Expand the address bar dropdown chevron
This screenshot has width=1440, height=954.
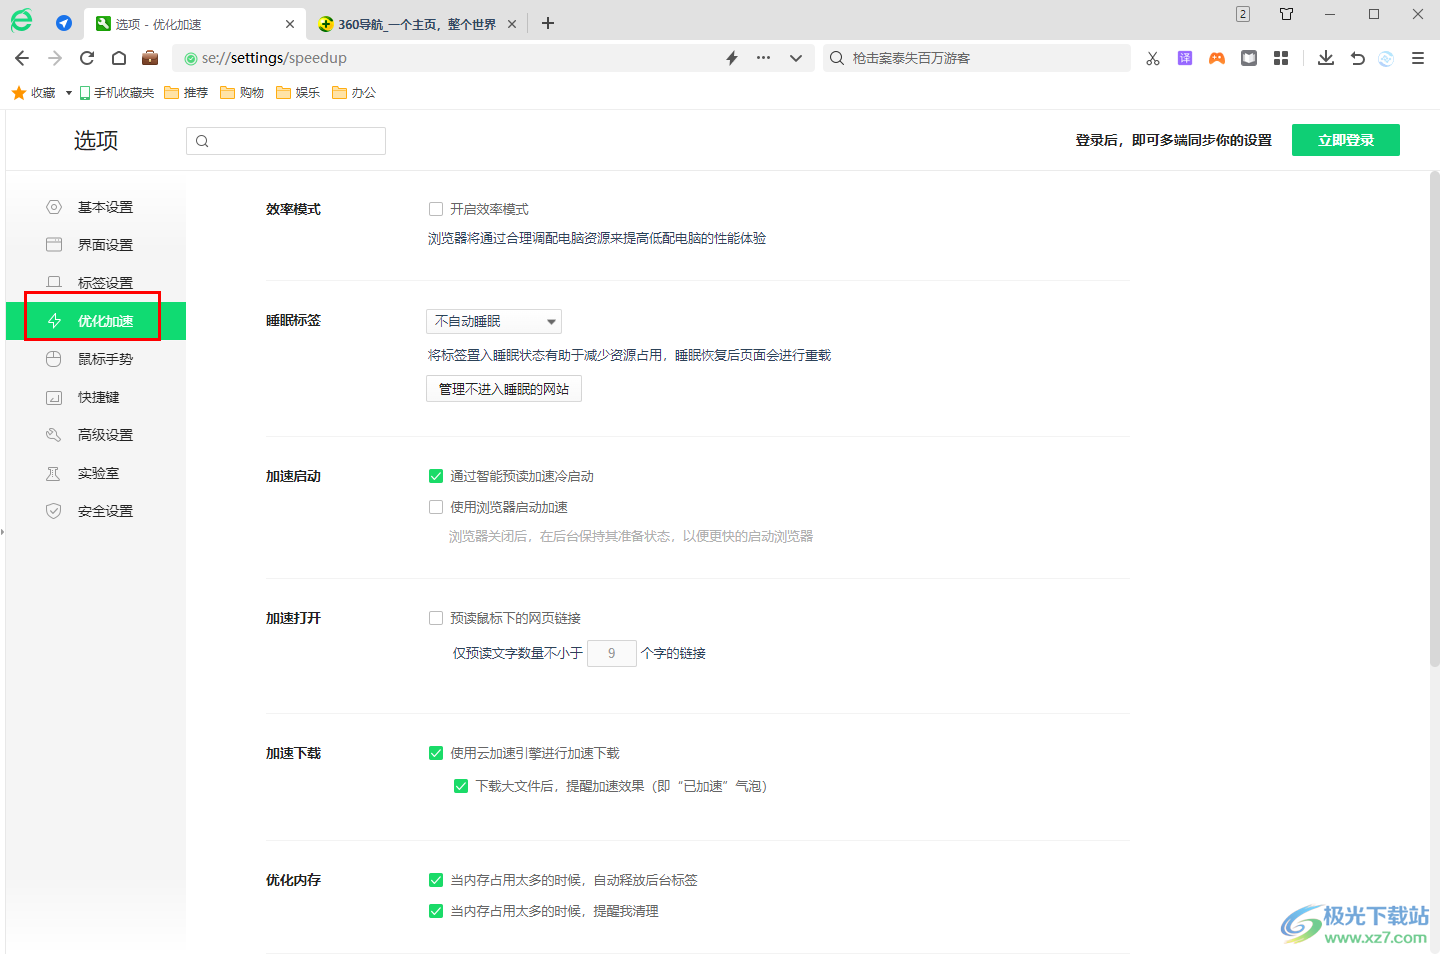[796, 58]
